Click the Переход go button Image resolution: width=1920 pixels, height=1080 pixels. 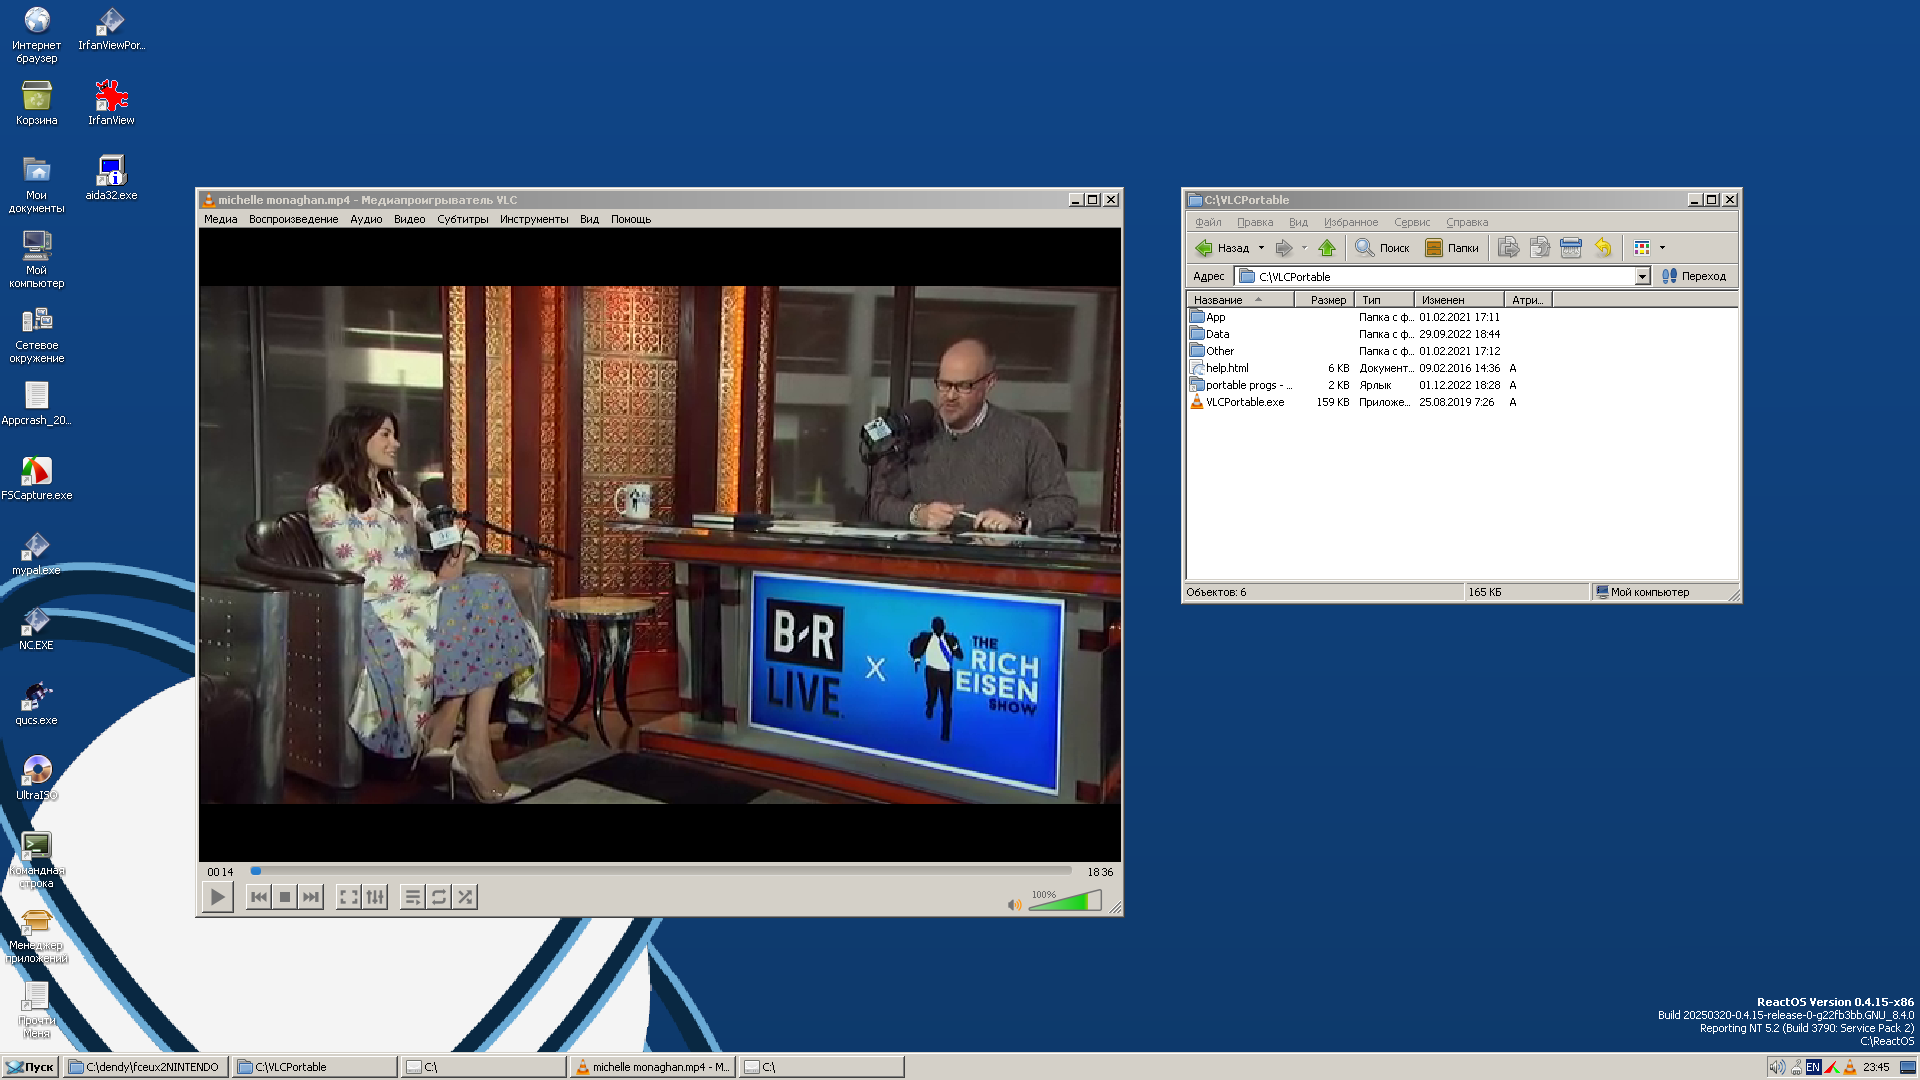pyautogui.click(x=1694, y=277)
